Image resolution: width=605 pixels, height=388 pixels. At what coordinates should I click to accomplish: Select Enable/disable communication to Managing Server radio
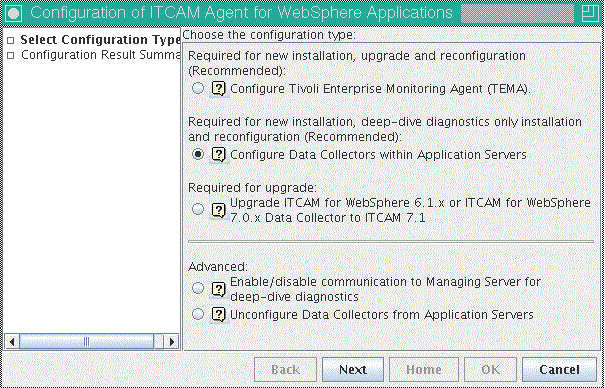point(198,288)
